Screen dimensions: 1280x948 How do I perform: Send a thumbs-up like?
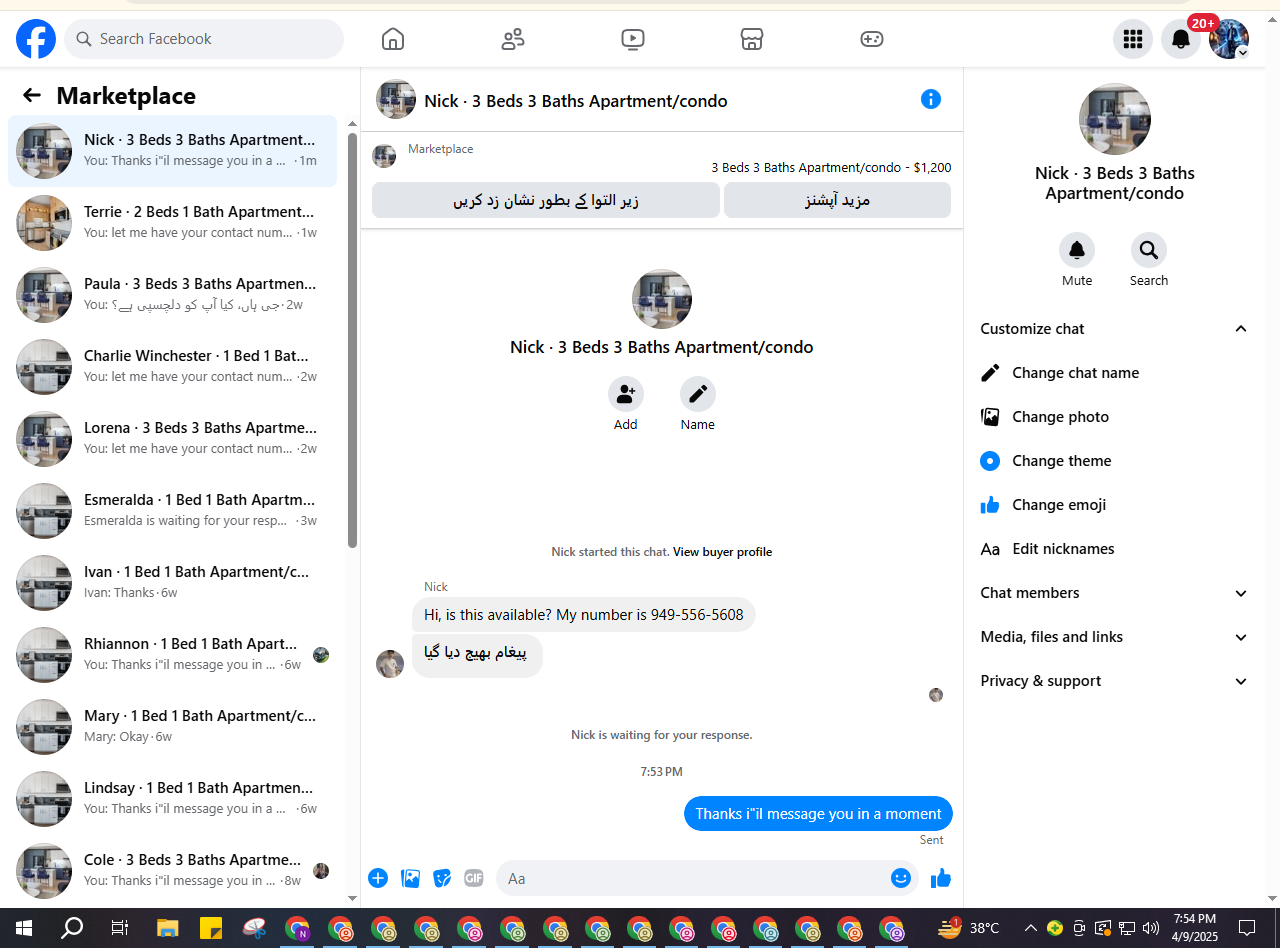tap(941, 878)
